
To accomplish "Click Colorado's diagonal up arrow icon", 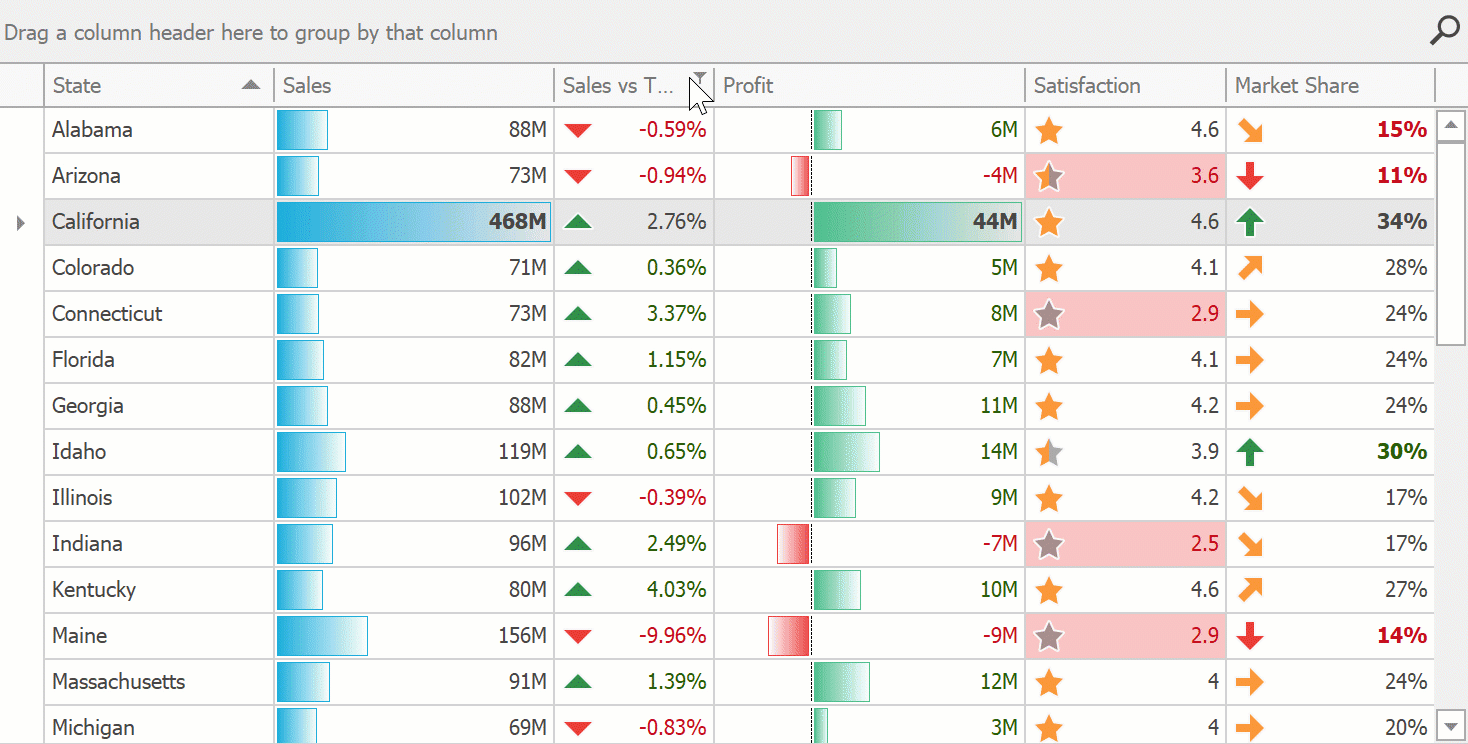I will pos(1250,268).
